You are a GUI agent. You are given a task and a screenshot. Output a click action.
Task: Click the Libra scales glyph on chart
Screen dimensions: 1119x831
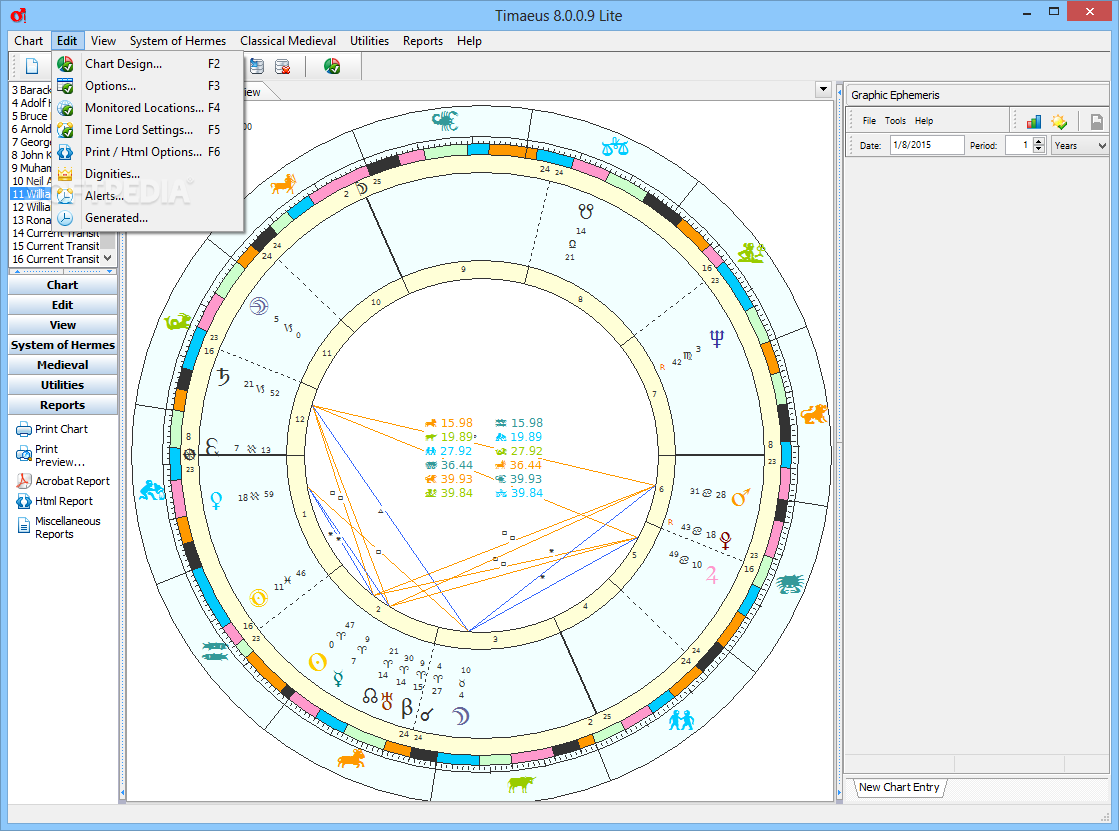615,148
